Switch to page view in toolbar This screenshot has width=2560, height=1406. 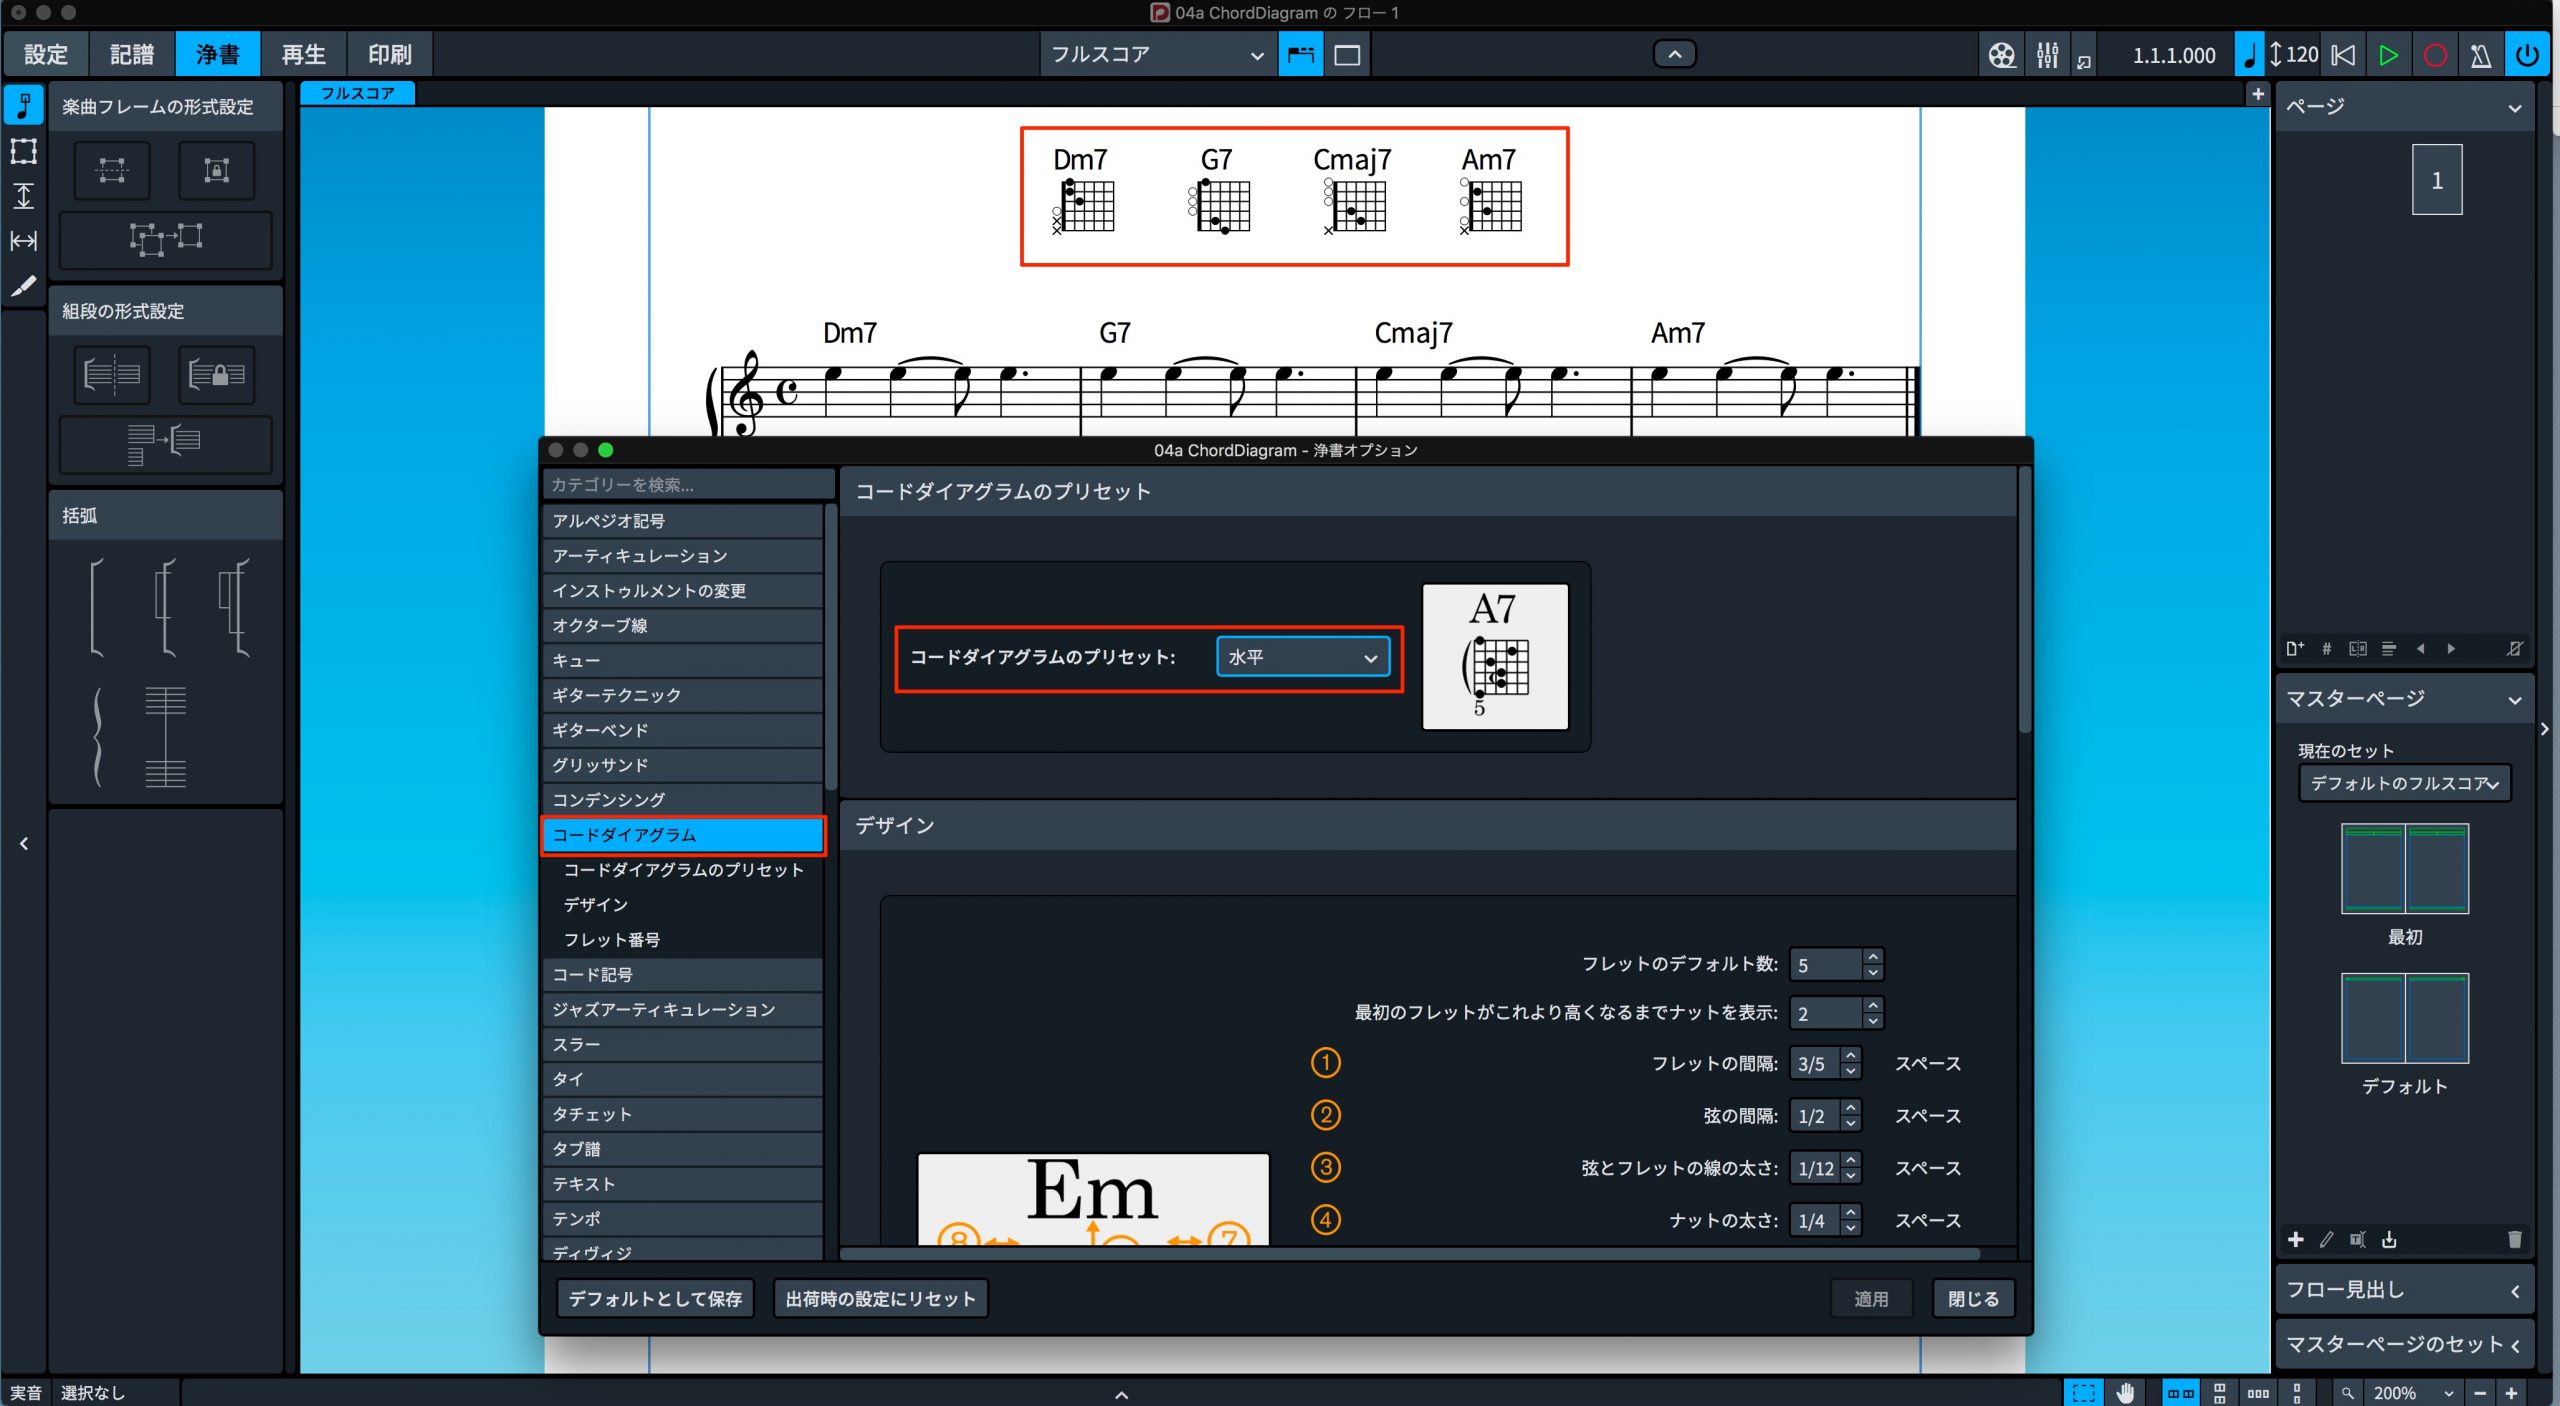point(1347,55)
